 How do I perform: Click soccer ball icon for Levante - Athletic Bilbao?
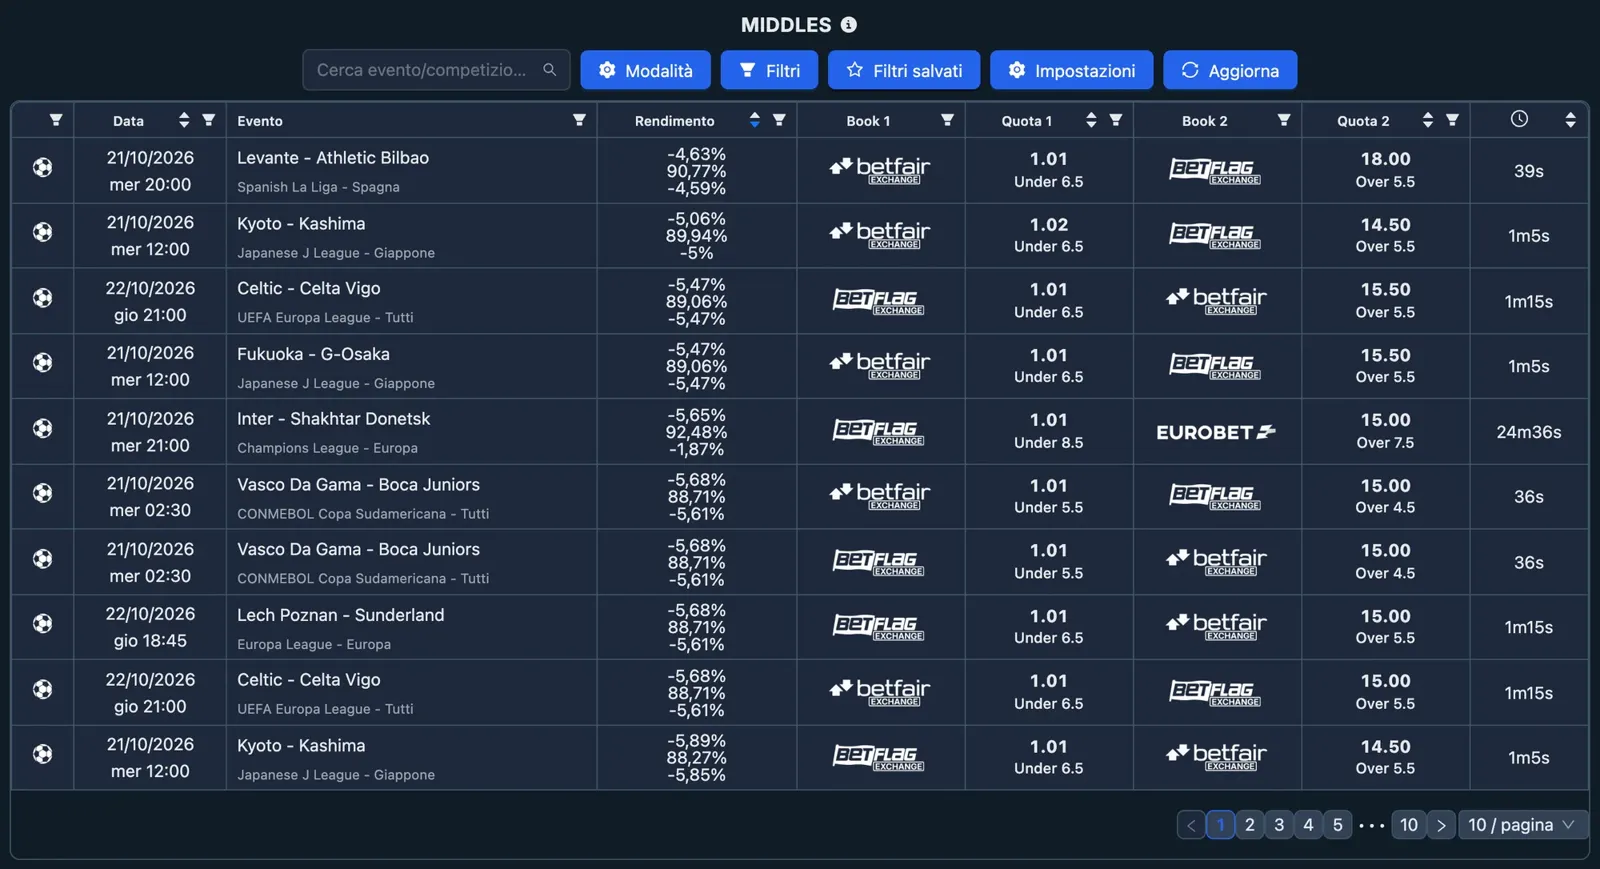(42, 167)
